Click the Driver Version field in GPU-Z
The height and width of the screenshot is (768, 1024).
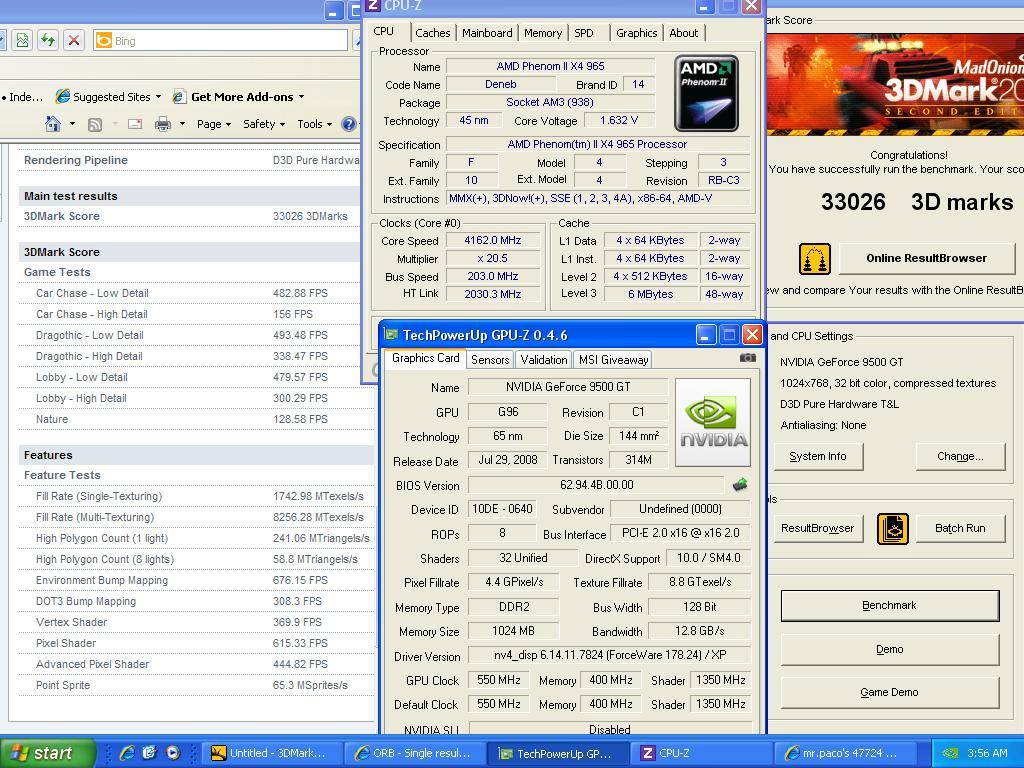pyautogui.click(x=609, y=655)
